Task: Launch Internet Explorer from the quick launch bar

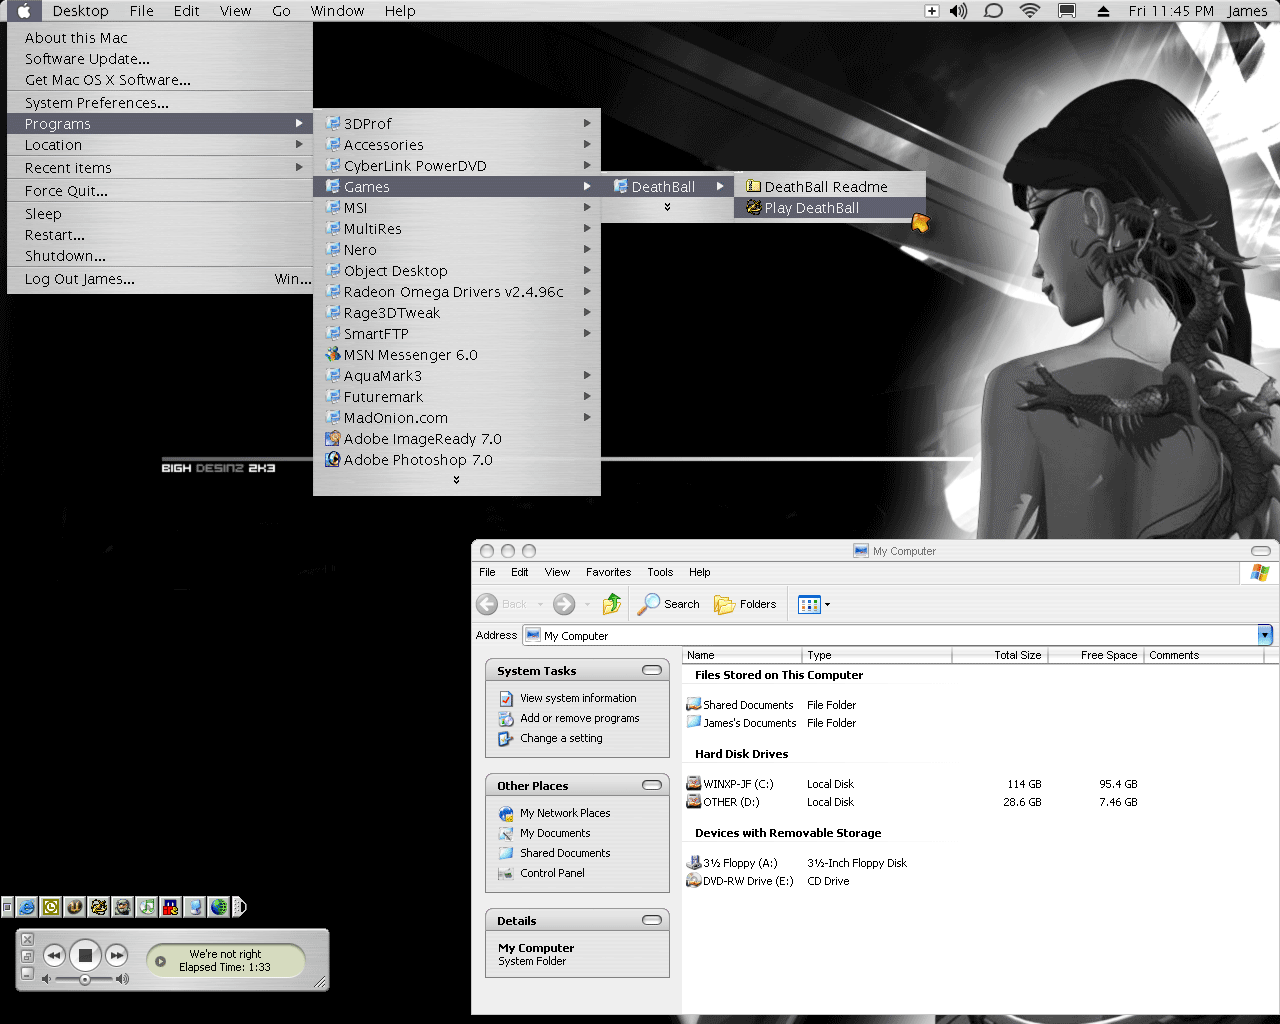Action: point(27,907)
